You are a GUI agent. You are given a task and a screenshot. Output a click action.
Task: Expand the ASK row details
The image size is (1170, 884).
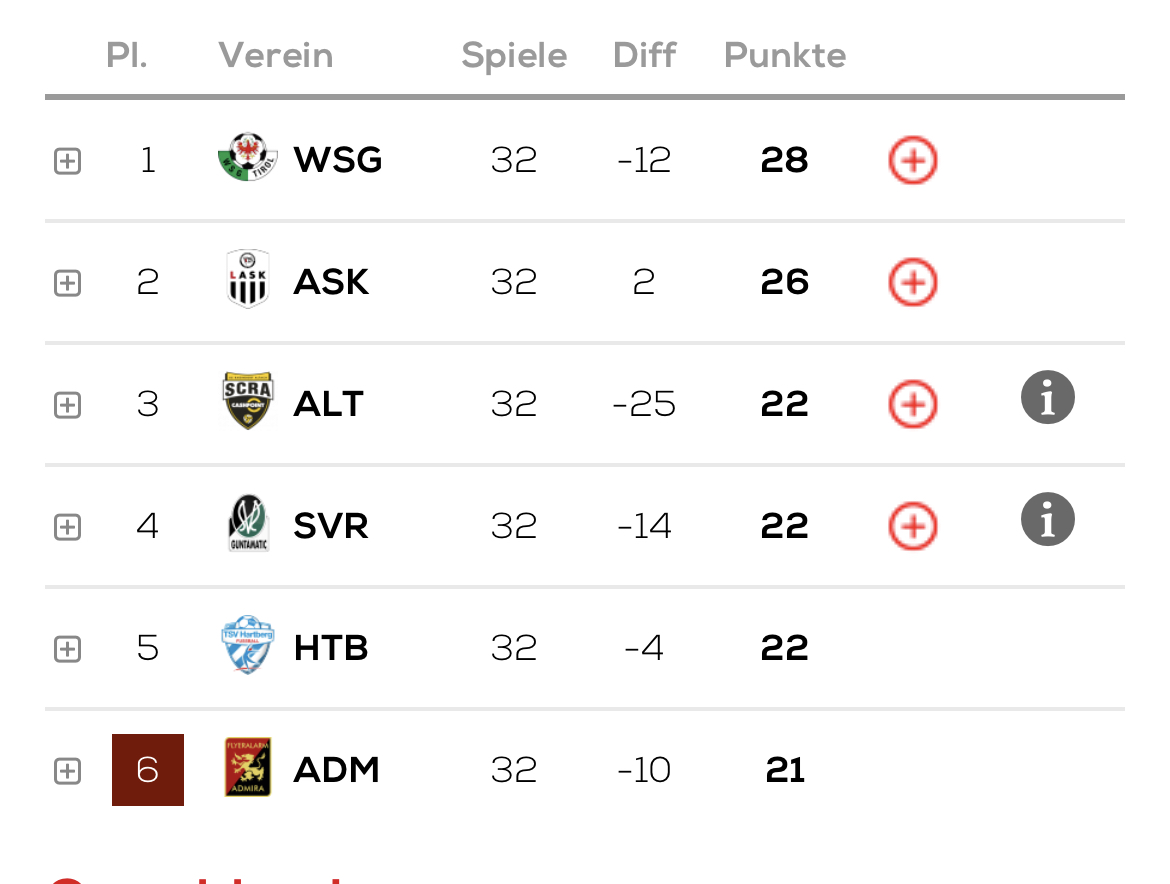pos(67,283)
